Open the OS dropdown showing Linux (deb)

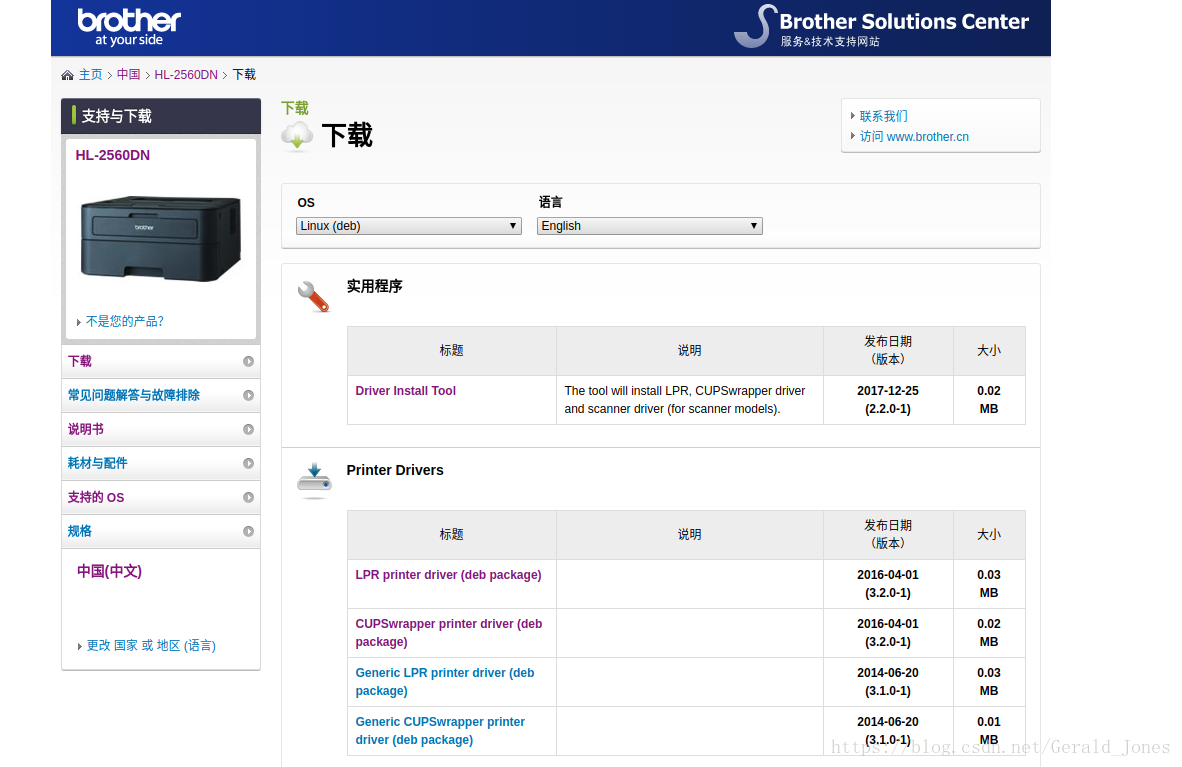pos(409,225)
